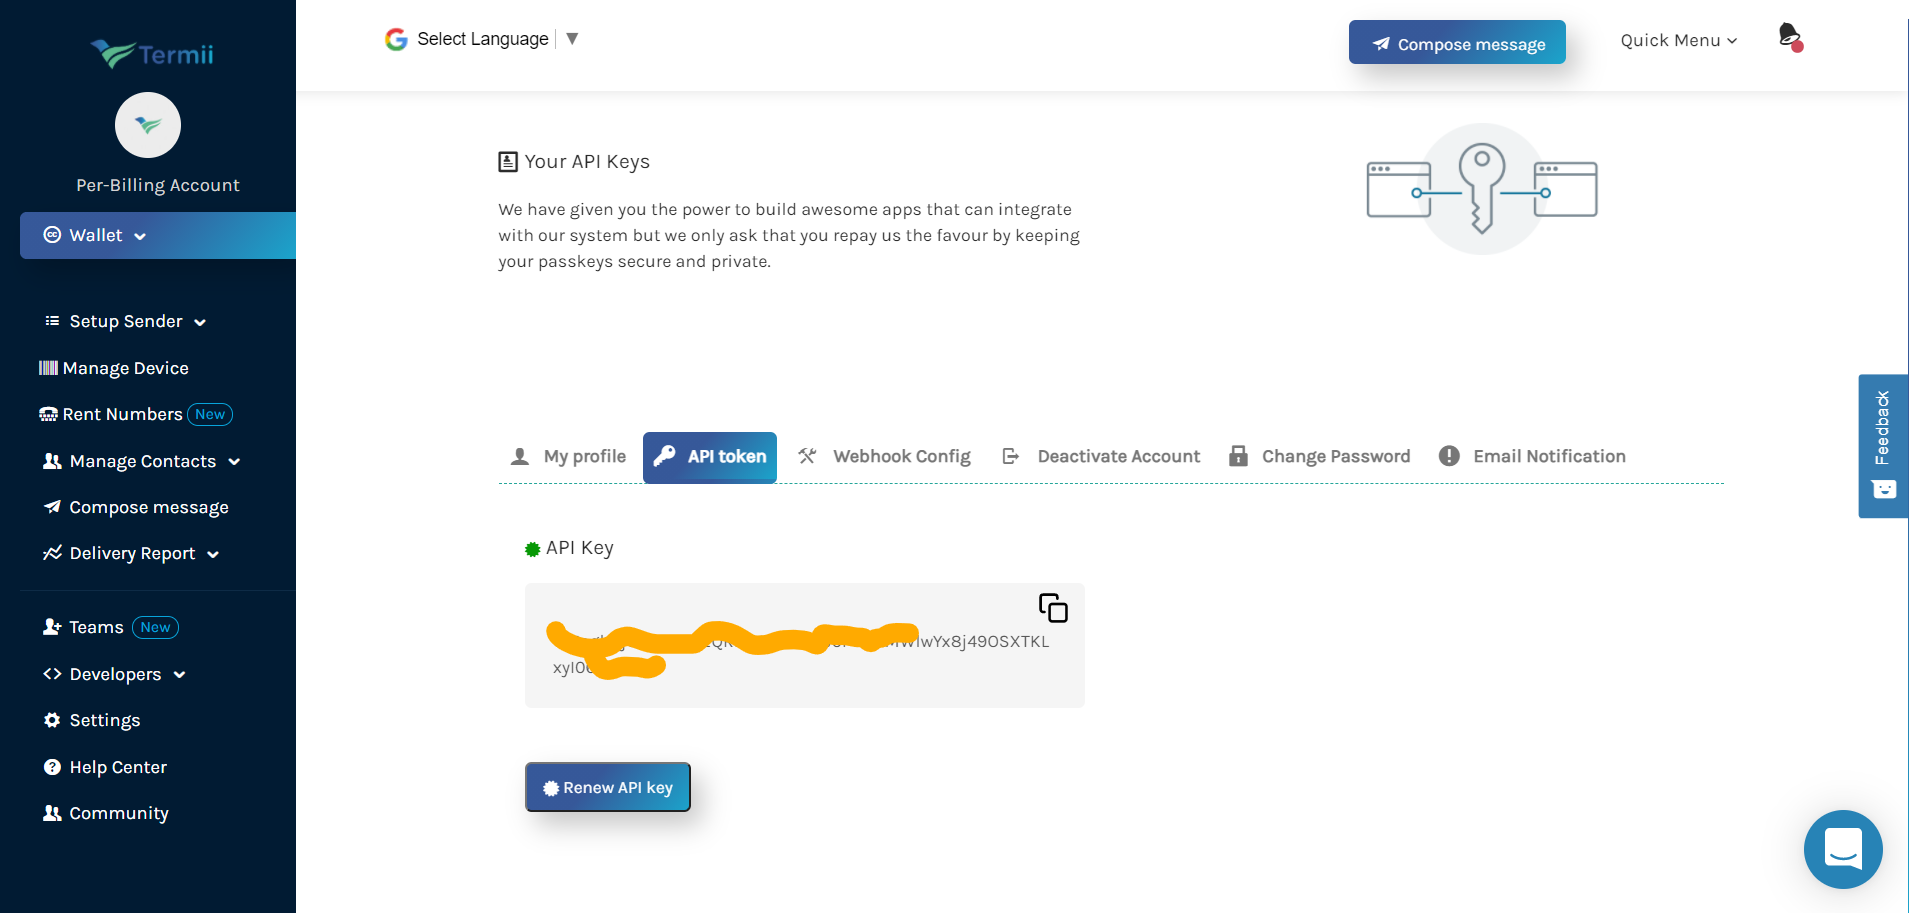Screen dimensions: 1909x913
Task: Expand the Setup Sender menu
Action: point(126,321)
